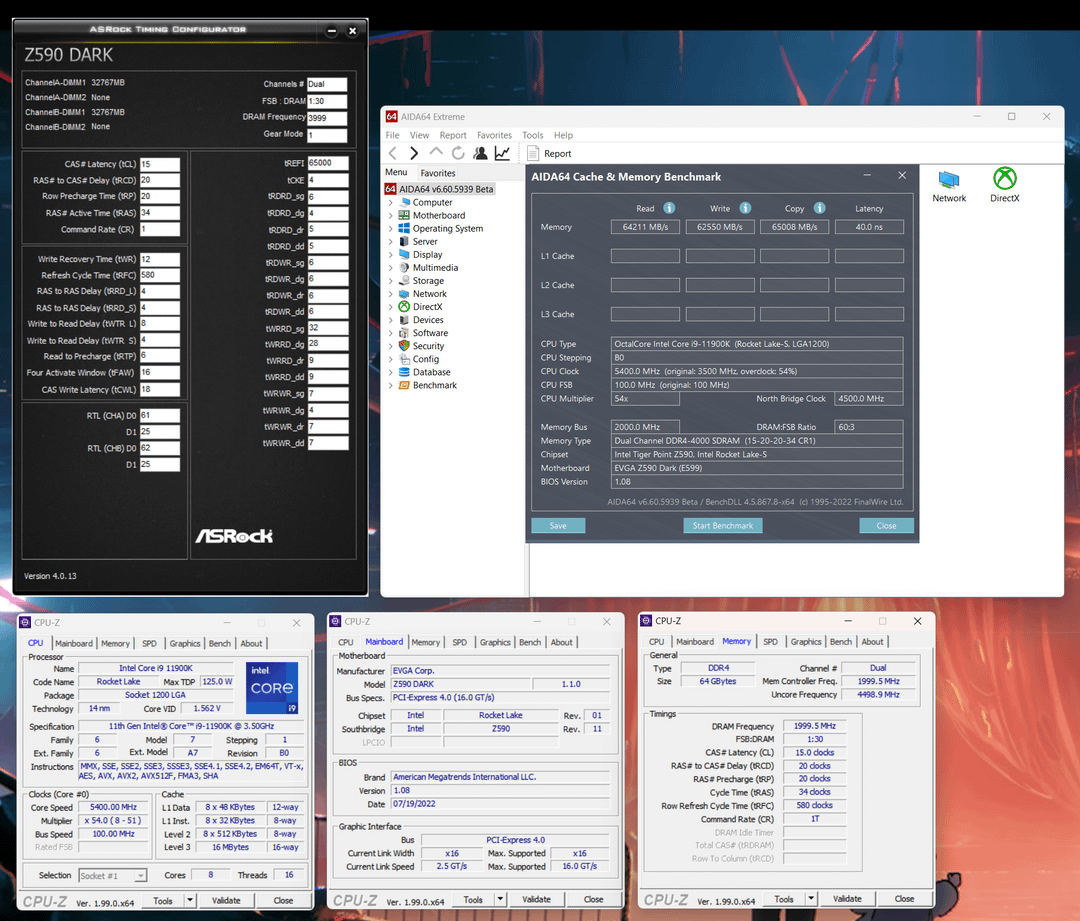Expand the Multimedia tree node arrow

pos(391,268)
